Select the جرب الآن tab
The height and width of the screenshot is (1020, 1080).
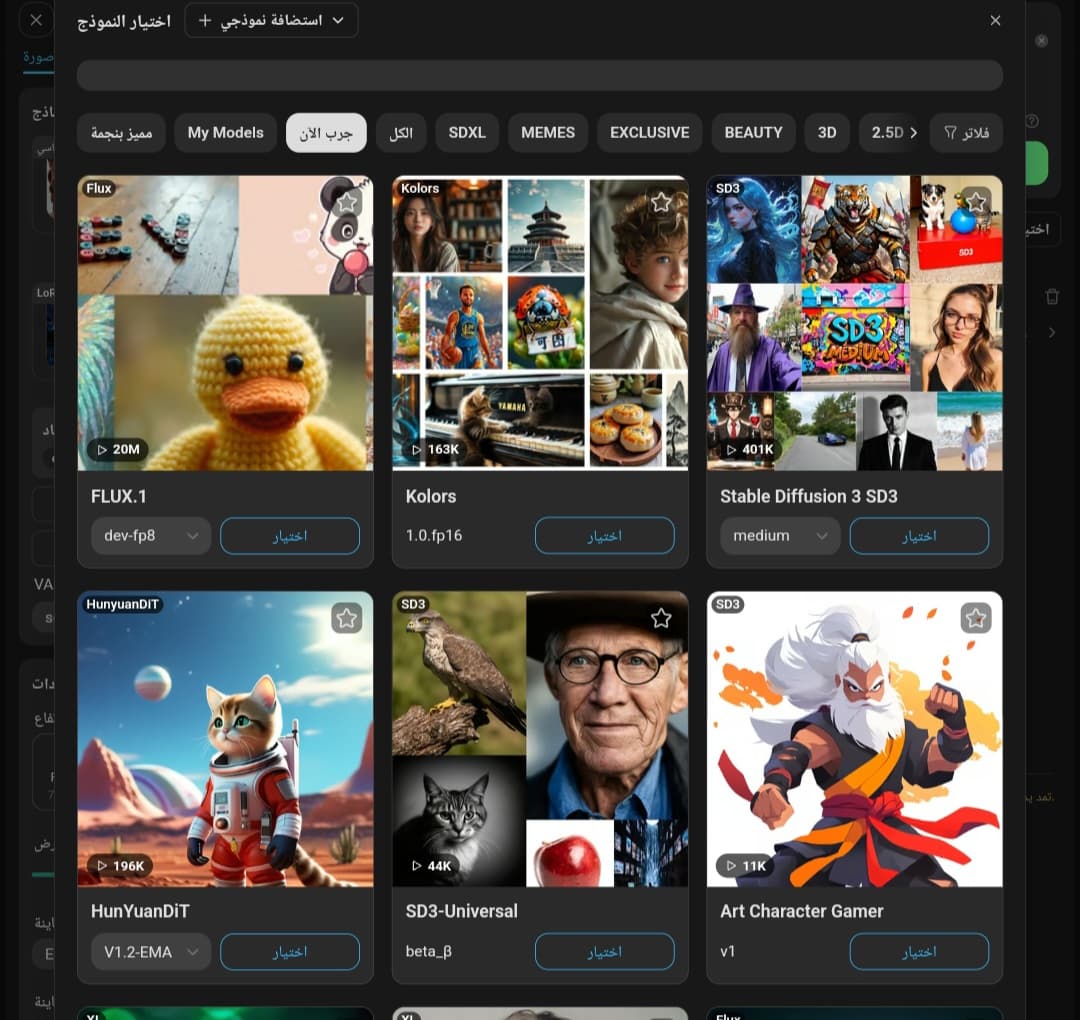pyautogui.click(x=326, y=132)
